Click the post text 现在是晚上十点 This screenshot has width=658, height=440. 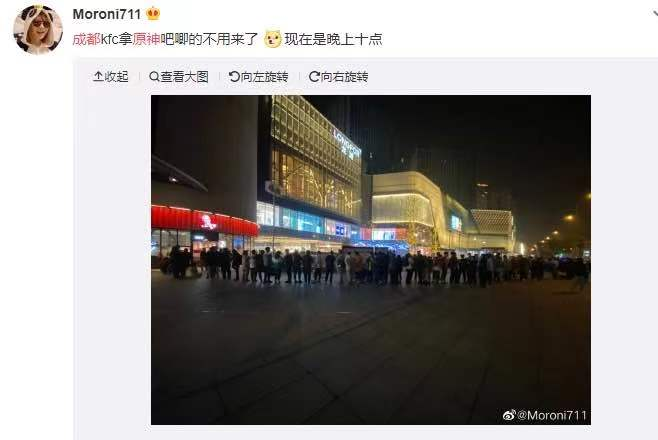pos(333,39)
